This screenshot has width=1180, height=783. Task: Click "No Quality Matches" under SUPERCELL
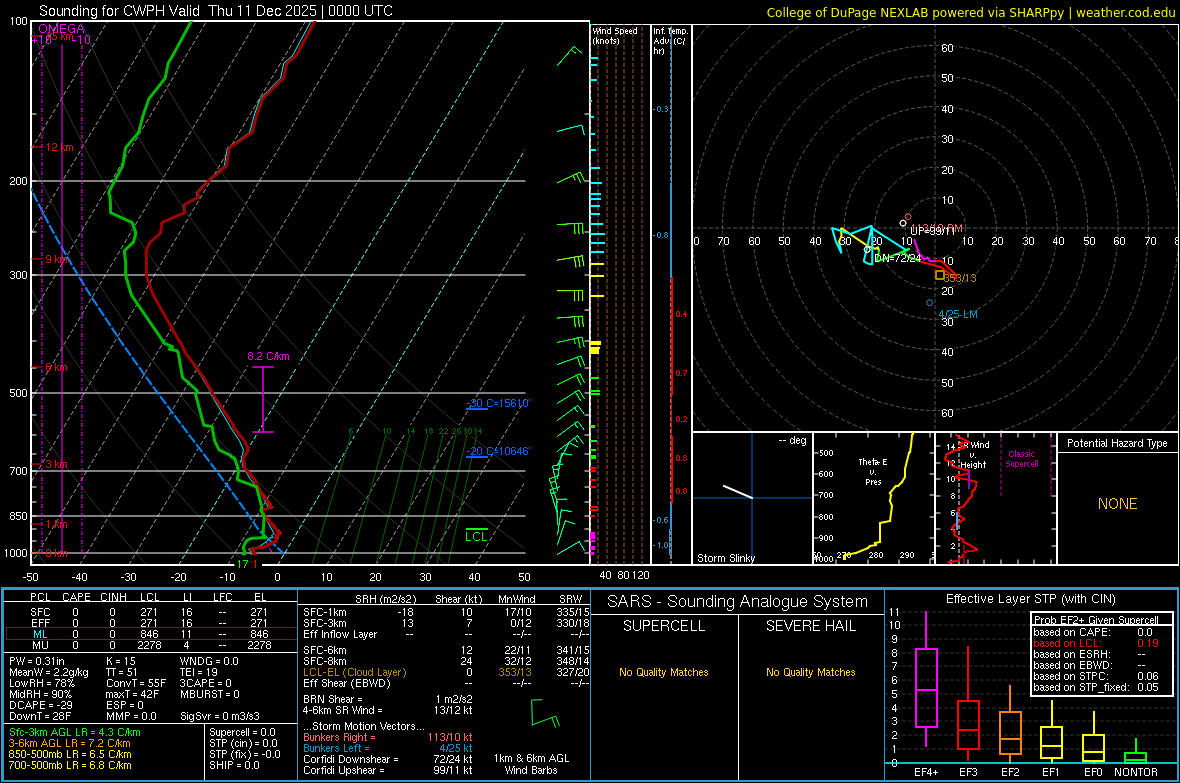[664, 672]
